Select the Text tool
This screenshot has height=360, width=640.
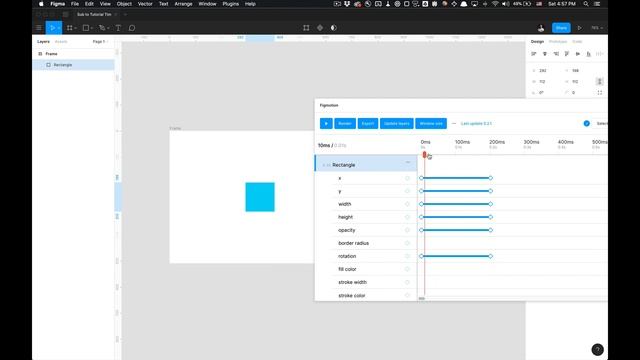pos(118,28)
